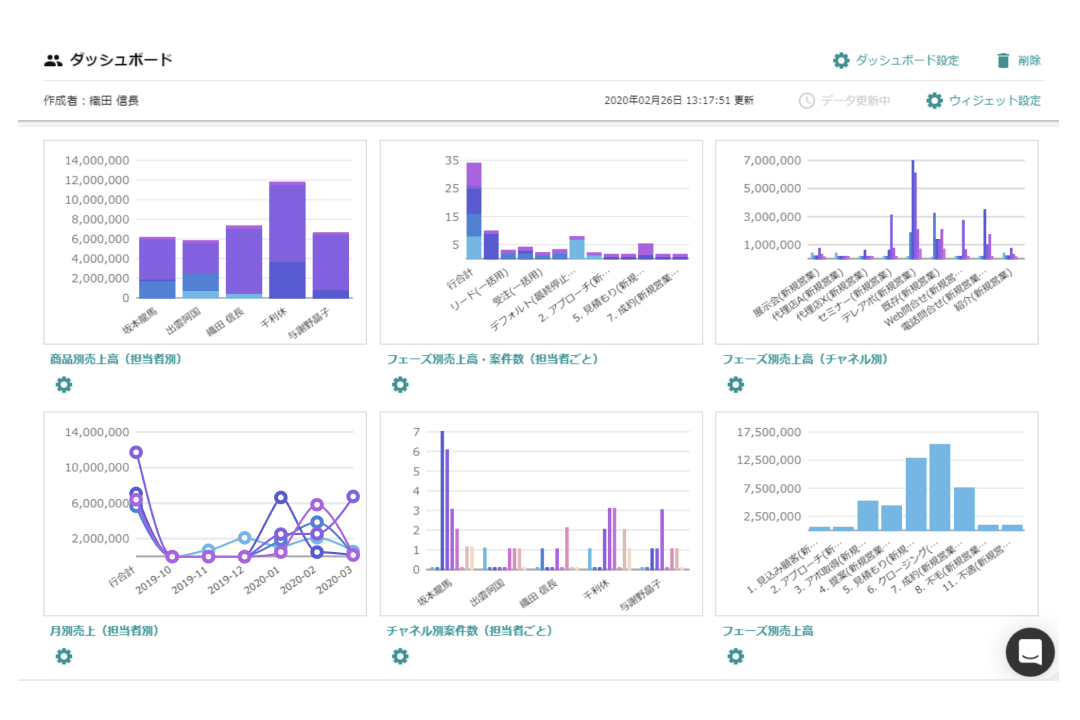Open the フェーズ別売上高・案件数（担当者ごと） title link

[x=492, y=359]
